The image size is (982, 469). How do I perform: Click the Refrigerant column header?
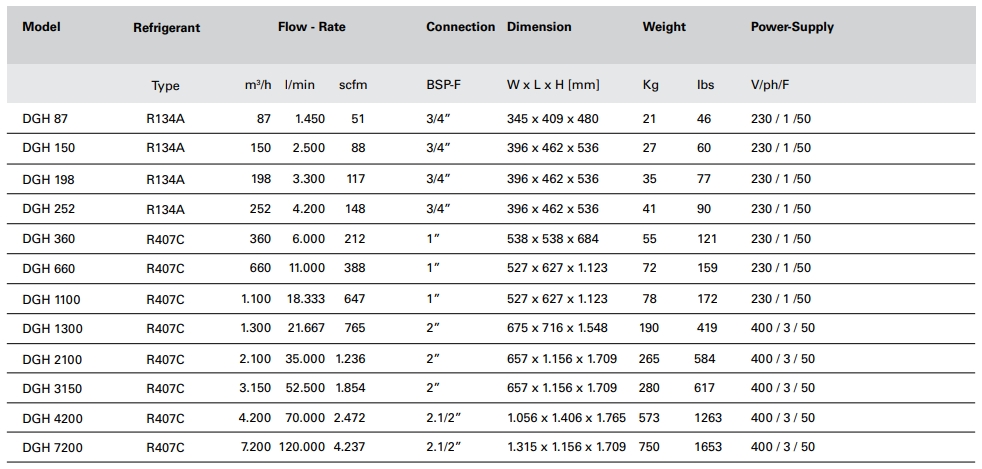click(x=166, y=28)
